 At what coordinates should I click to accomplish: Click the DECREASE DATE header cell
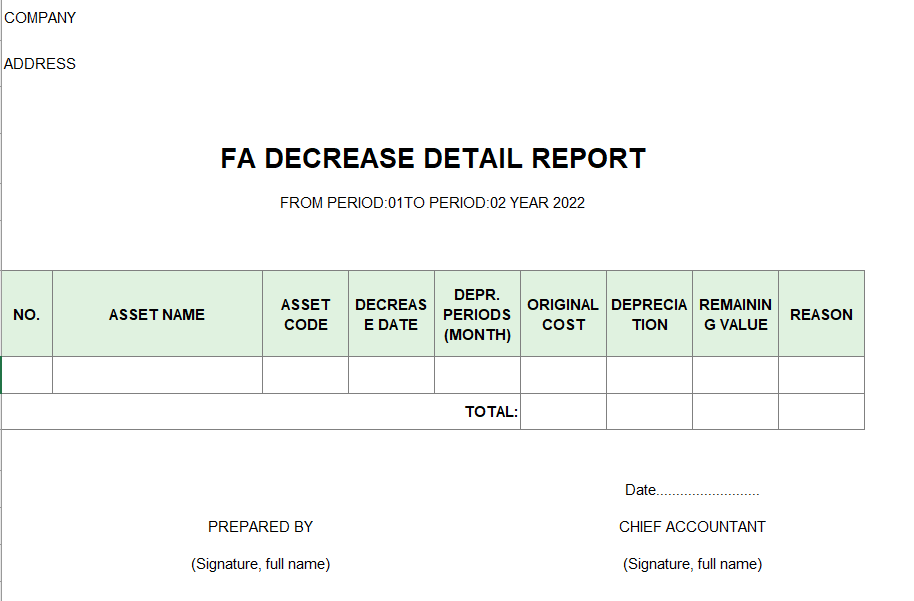(391, 314)
